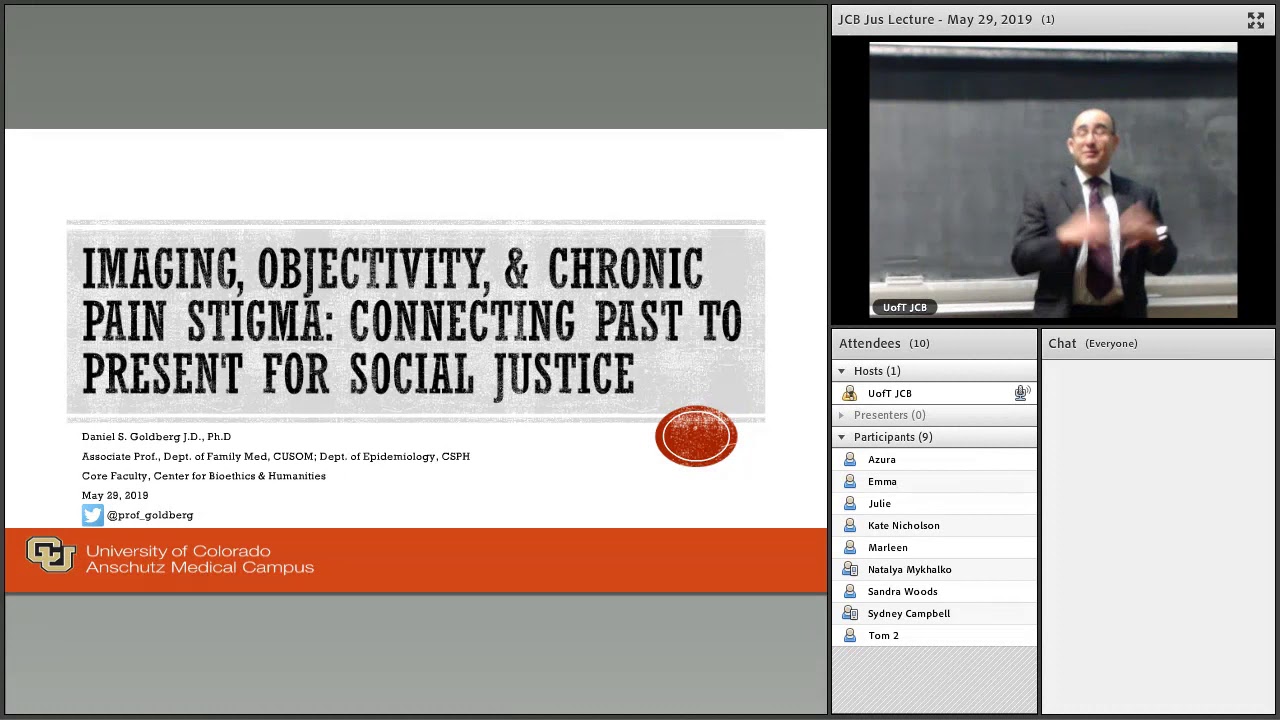Click inside the empty chat message area
1280x720 pixels.
[1158, 535]
